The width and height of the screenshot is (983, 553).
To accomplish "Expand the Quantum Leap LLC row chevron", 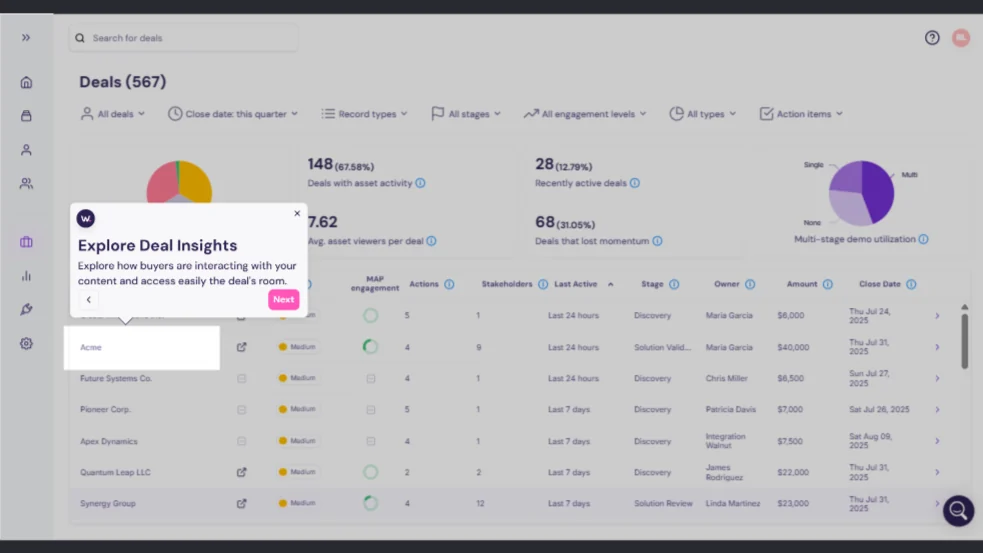I will pos(937,472).
